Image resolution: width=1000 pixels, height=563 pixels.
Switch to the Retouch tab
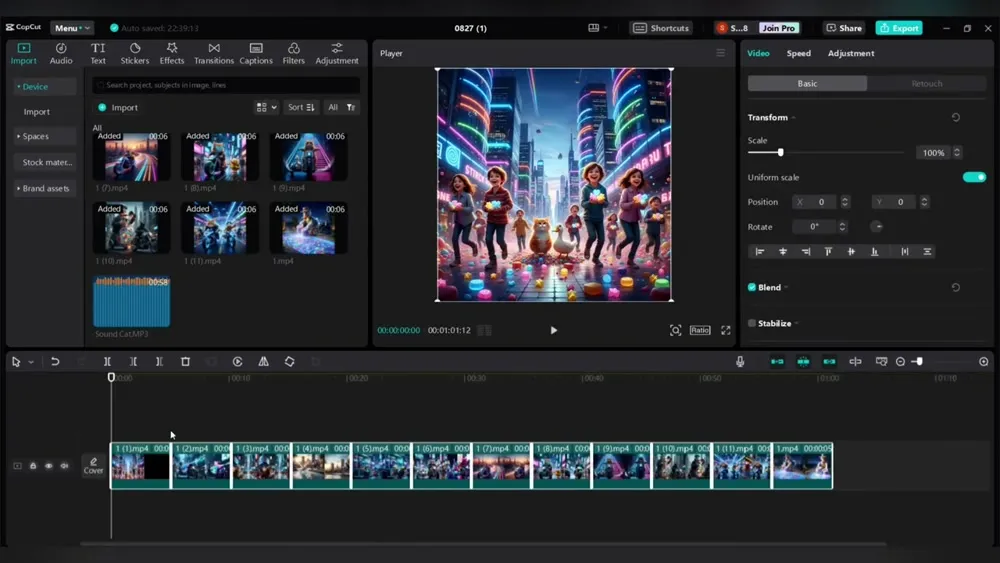pos(926,84)
